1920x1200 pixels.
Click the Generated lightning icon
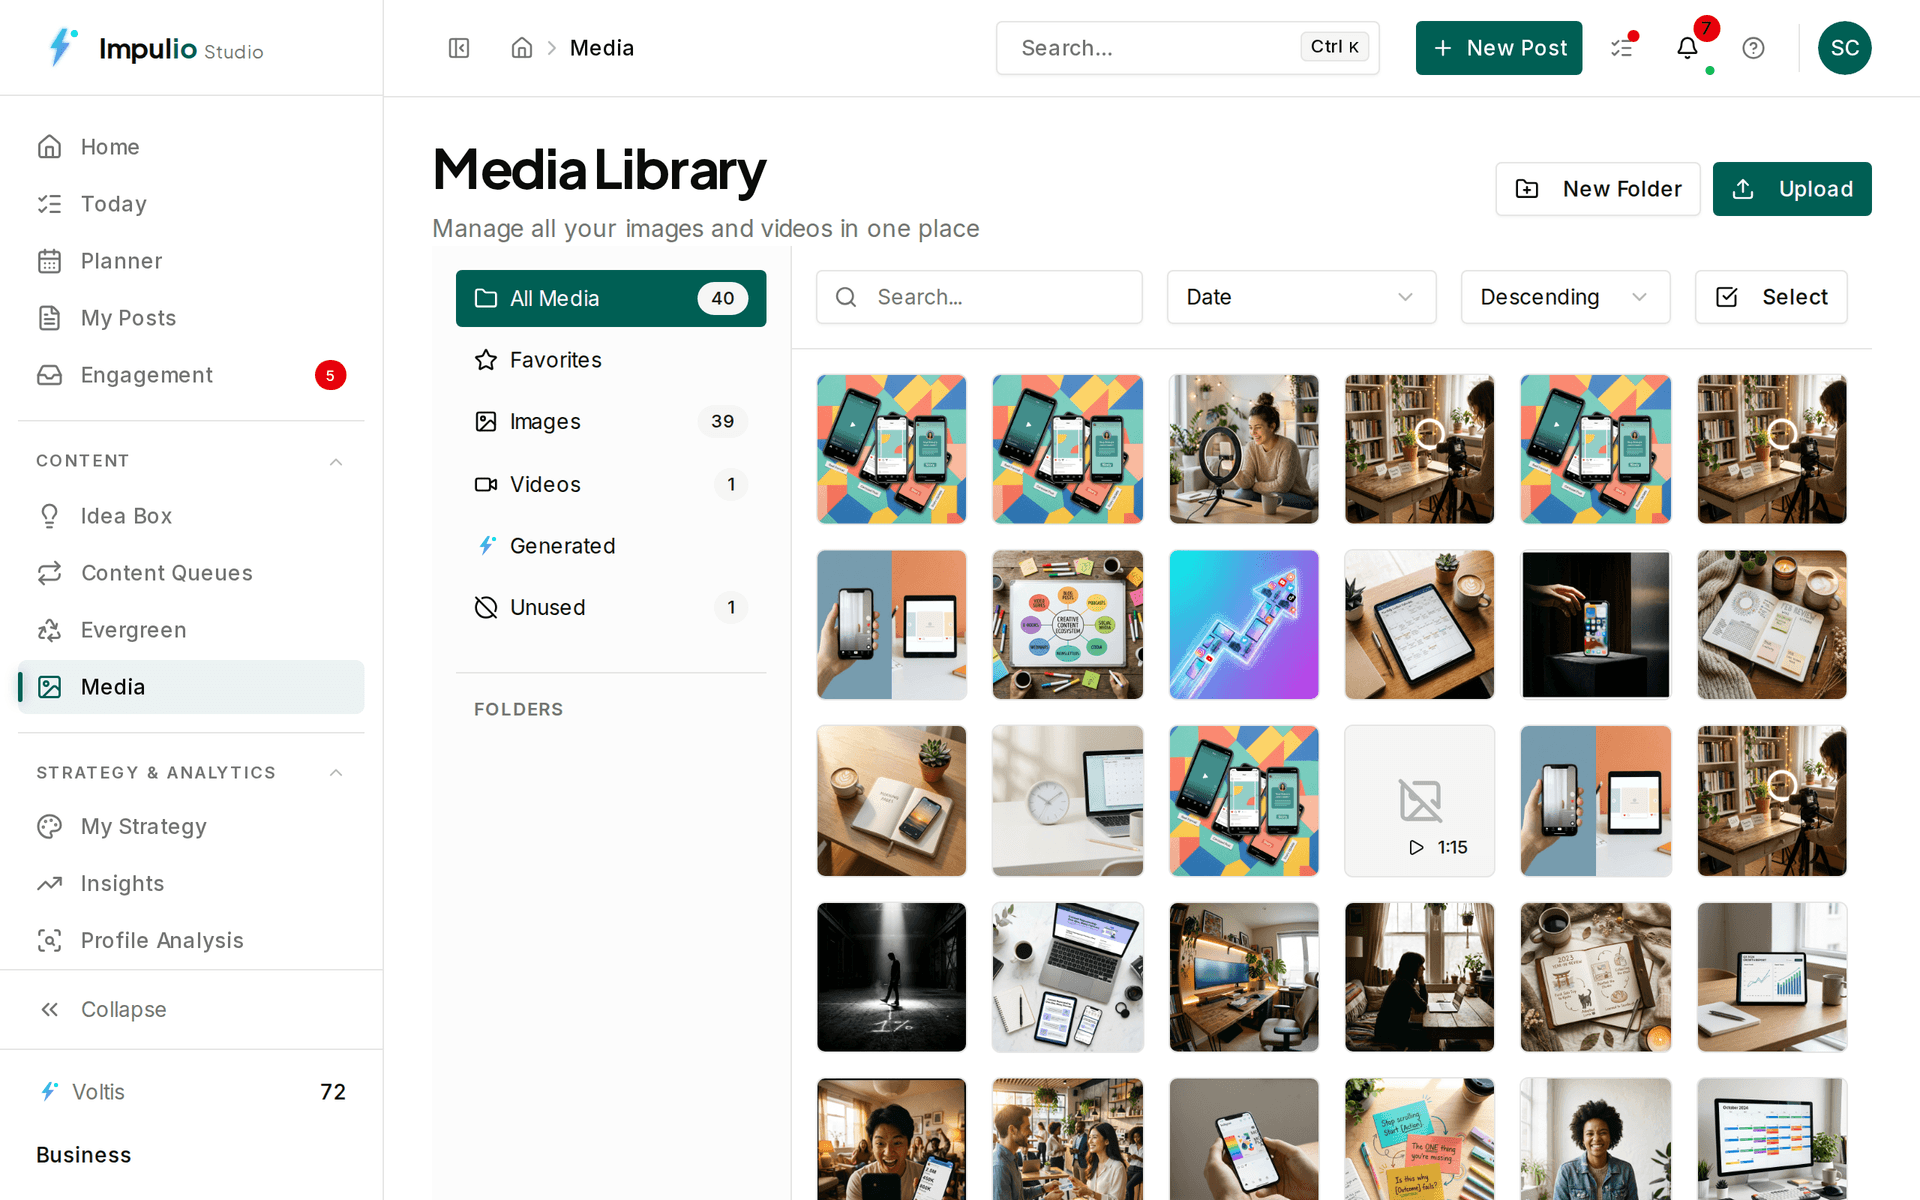(486, 546)
